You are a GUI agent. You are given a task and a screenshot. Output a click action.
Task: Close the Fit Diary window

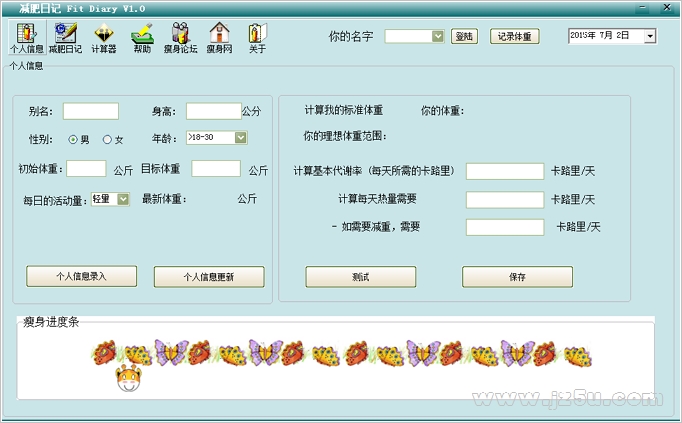(667, 8)
